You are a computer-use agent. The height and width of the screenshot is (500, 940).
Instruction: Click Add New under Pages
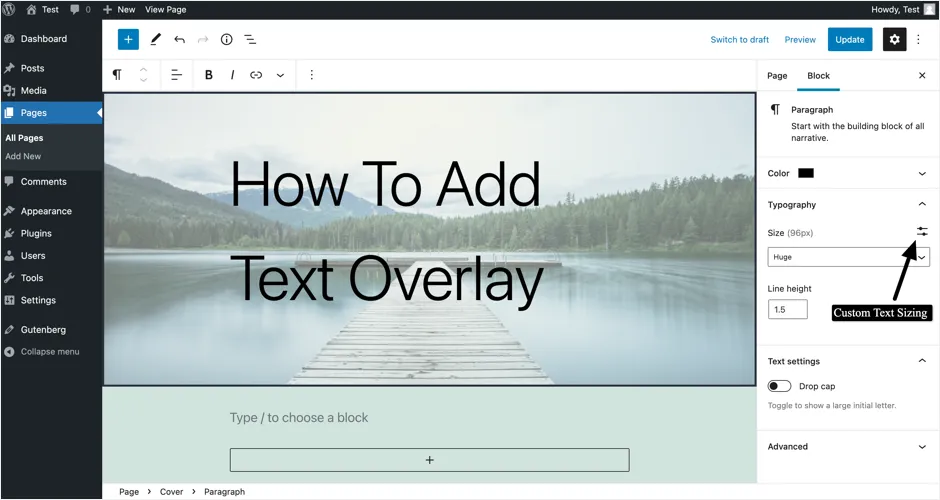[23, 156]
